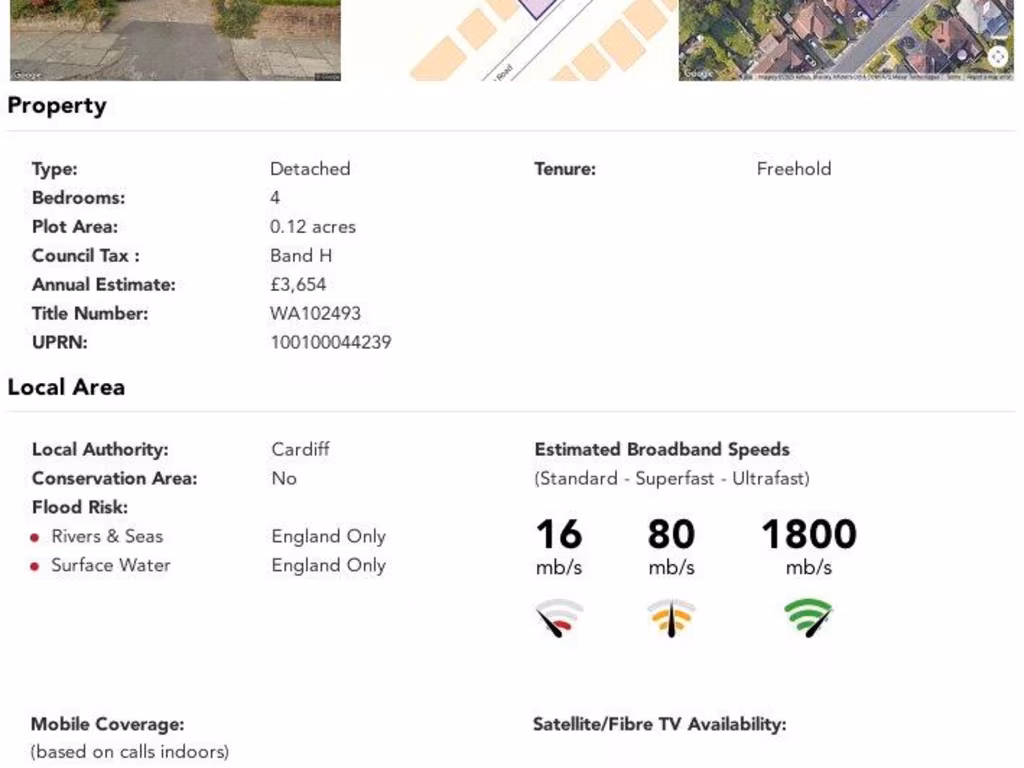
Task: Select the UPRN value 100100044239
Action: [331, 342]
